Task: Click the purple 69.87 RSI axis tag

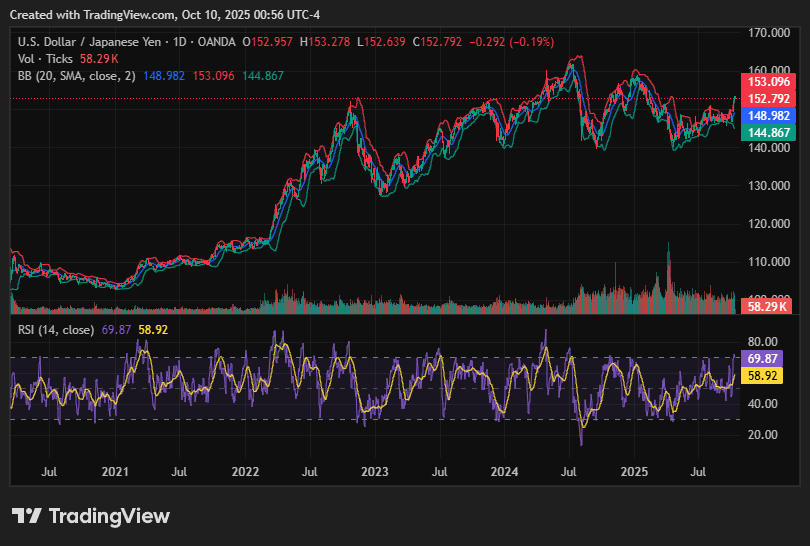Action: [763, 358]
